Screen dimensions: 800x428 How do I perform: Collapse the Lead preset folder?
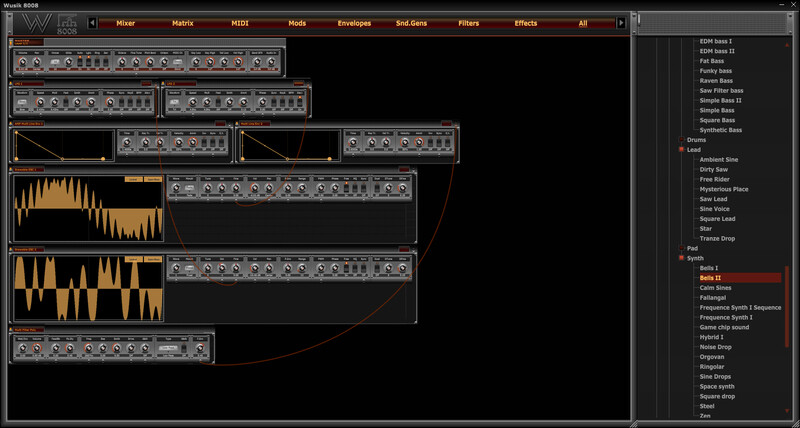click(681, 150)
